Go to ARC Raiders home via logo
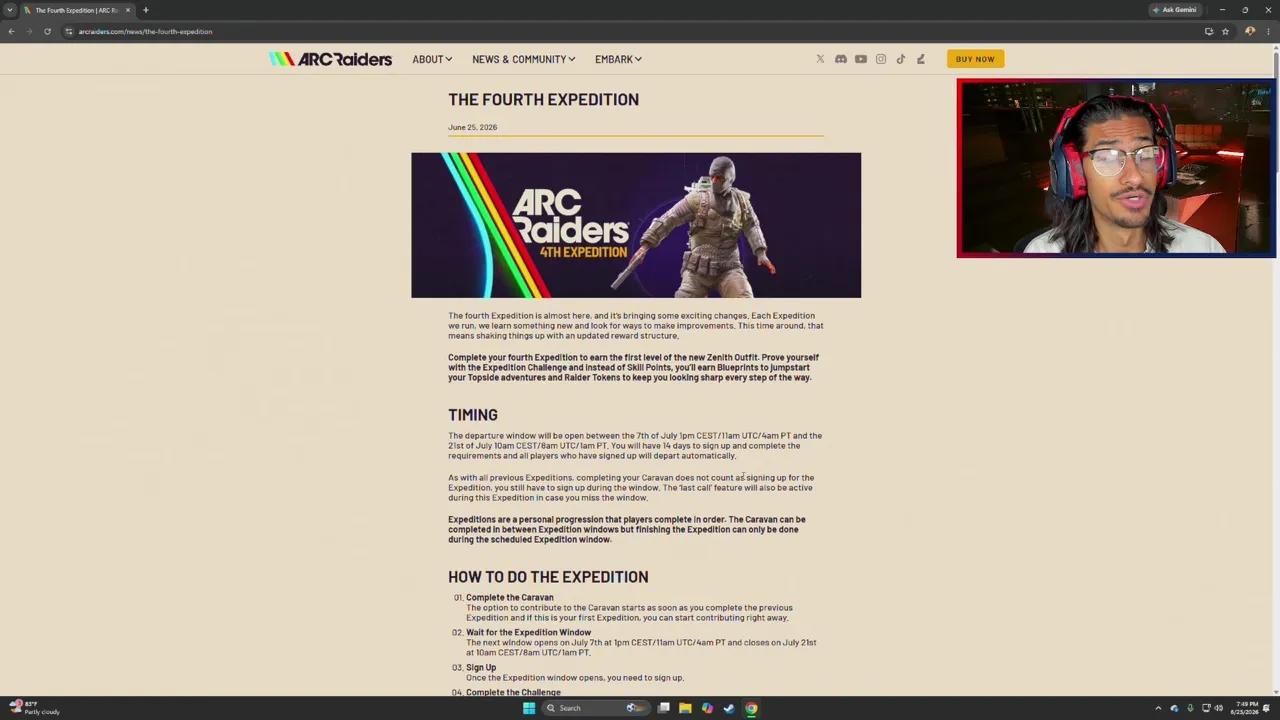 click(330, 59)
